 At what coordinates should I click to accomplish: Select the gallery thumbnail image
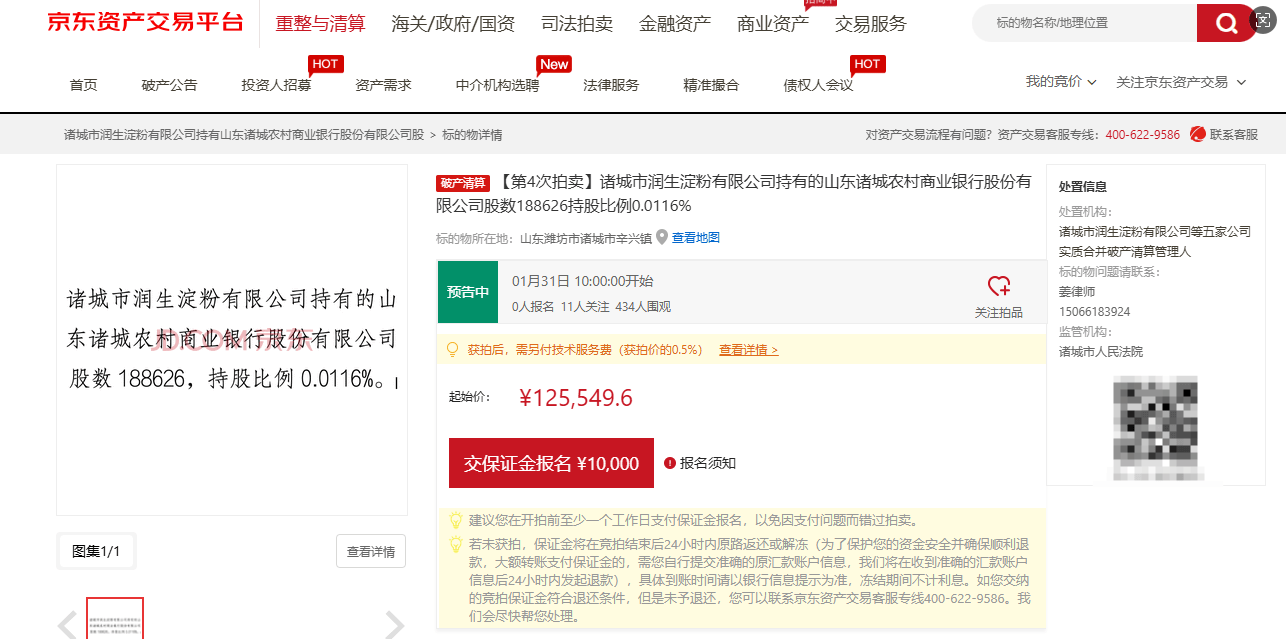pos(115,618)
